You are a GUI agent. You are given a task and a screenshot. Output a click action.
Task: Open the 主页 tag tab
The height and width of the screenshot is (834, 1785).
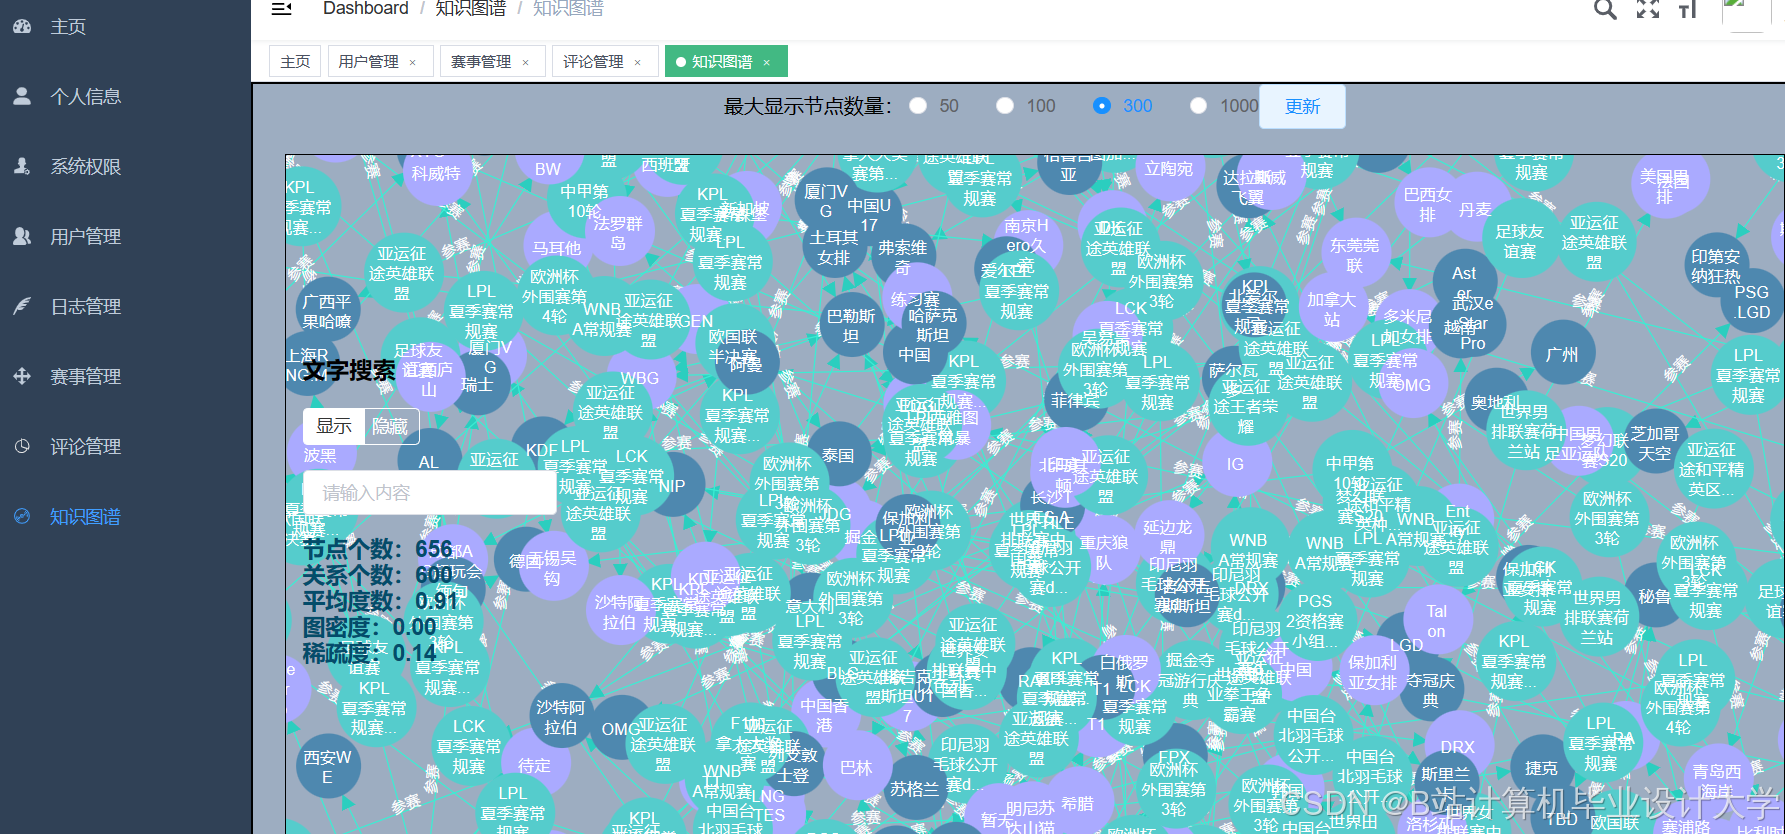pyautogui.click(x=295, y=61)
